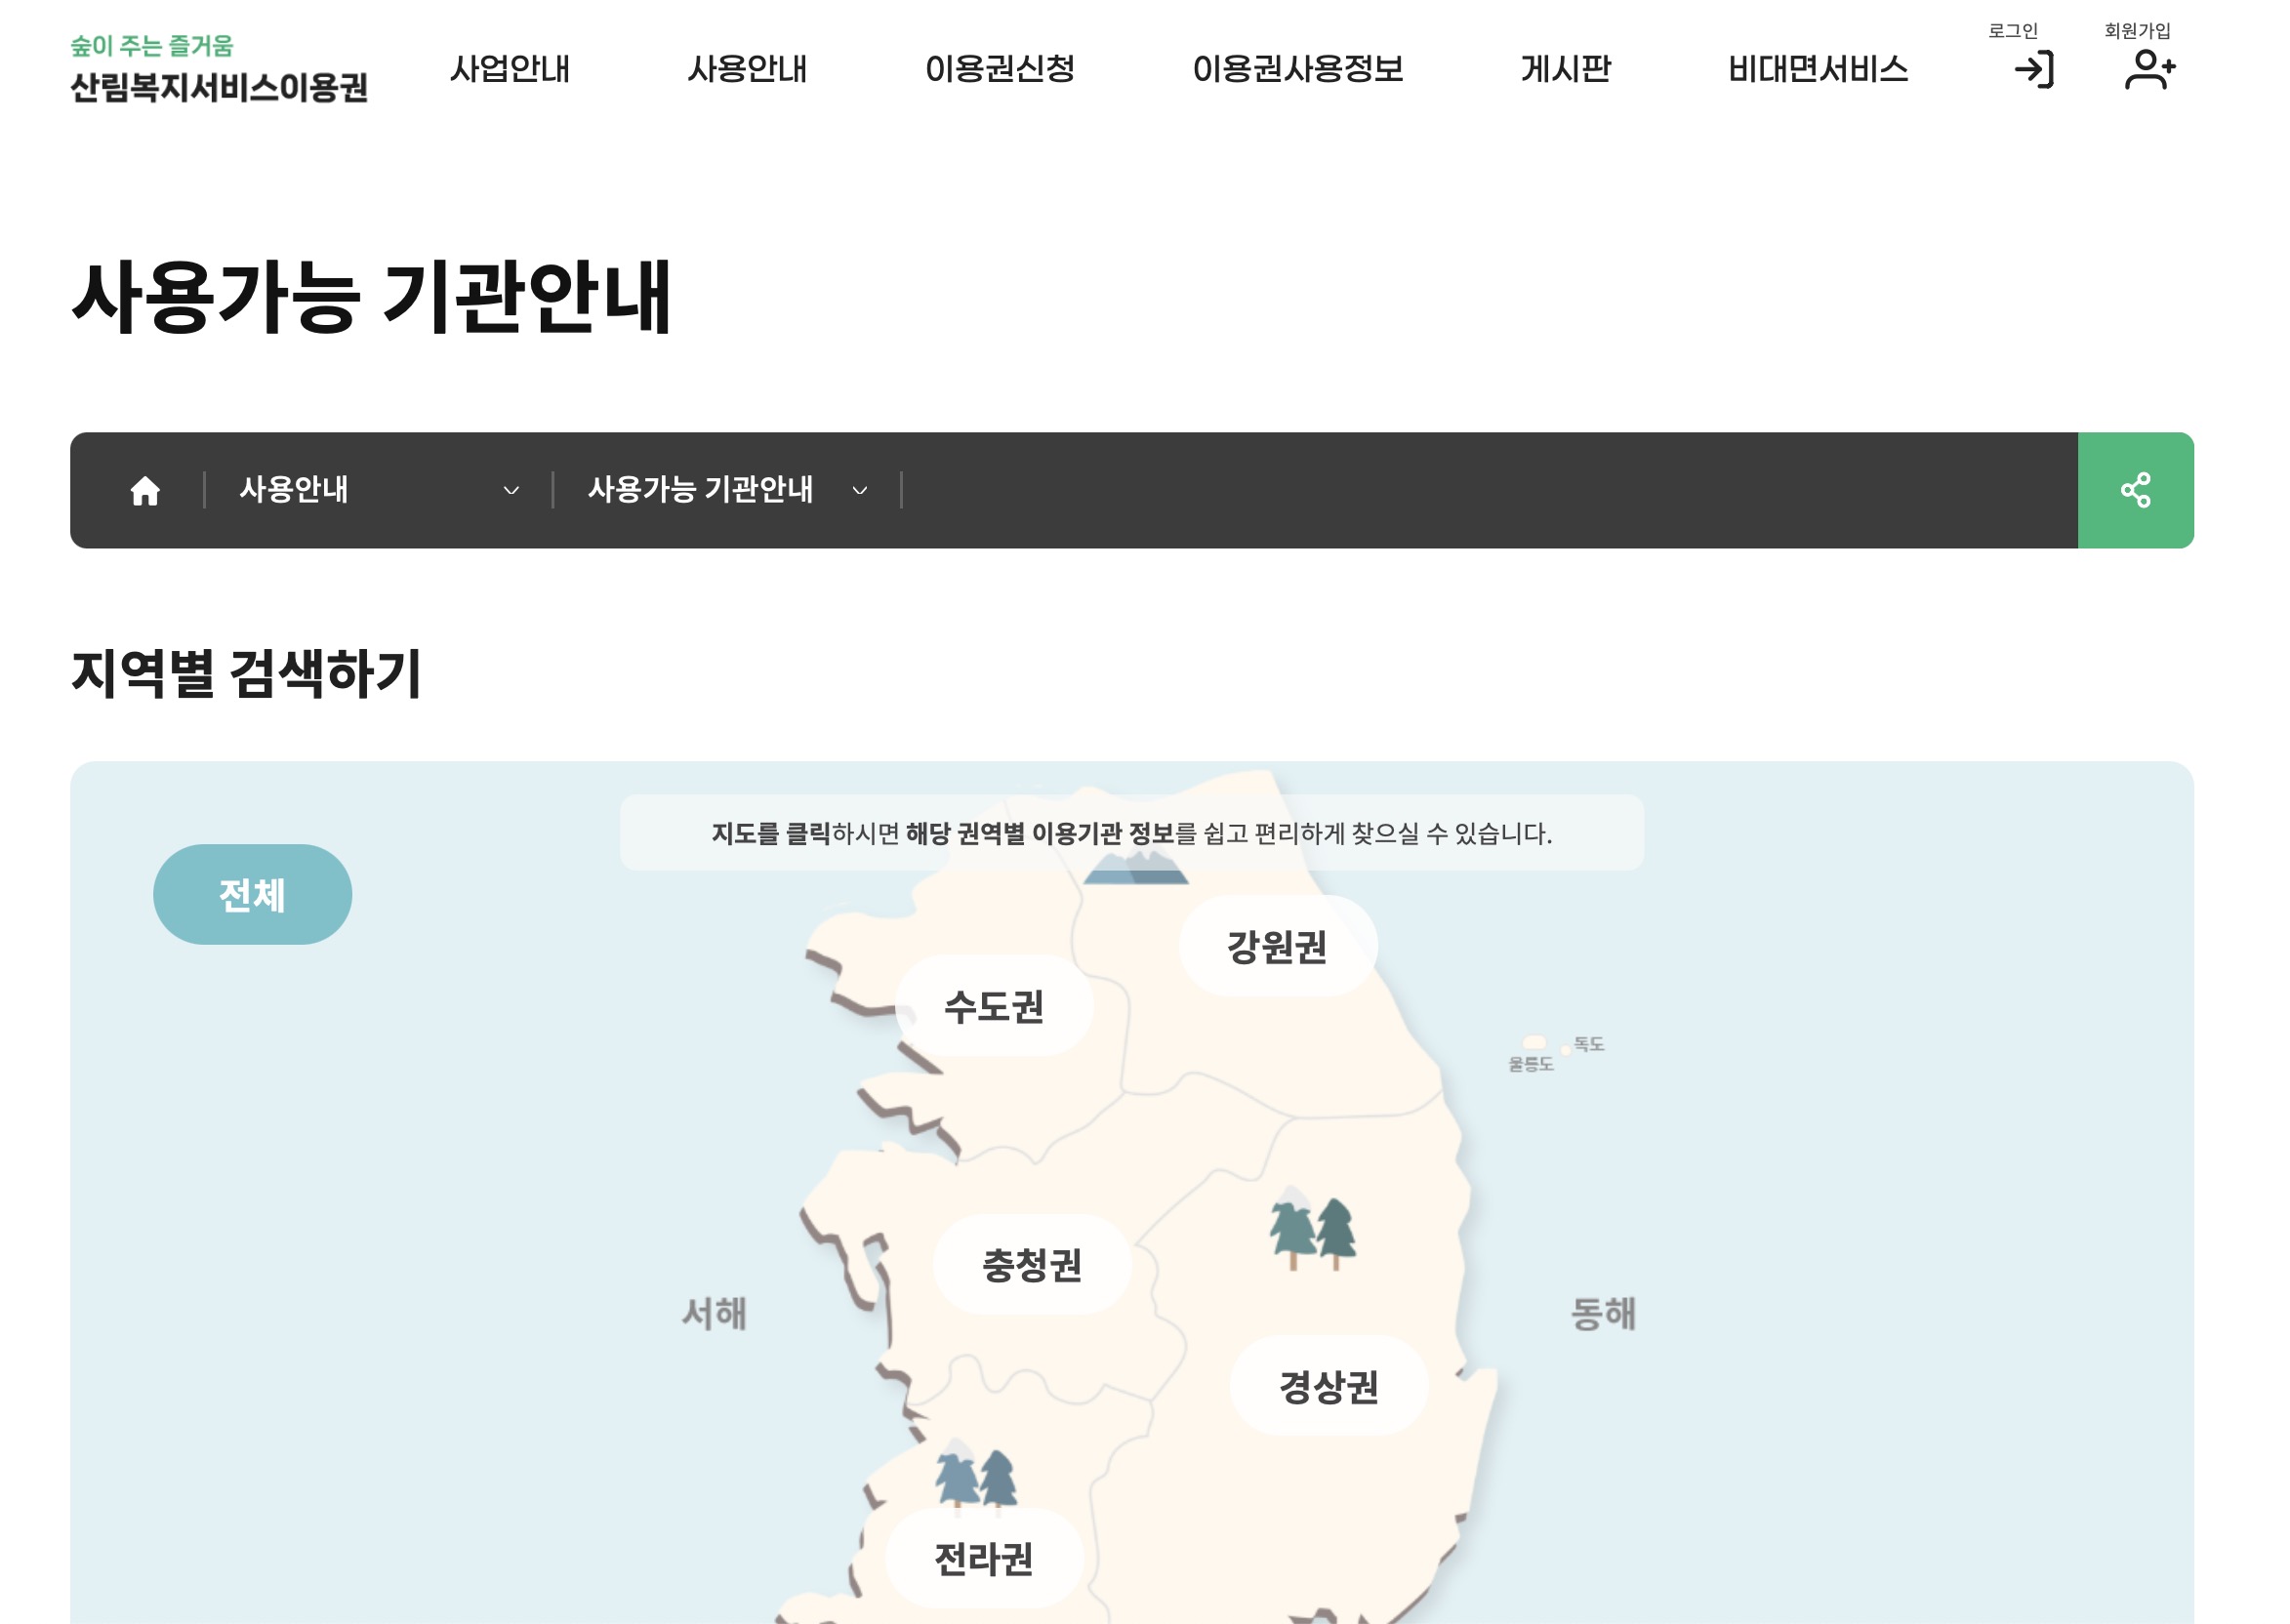
Task: Expand the 사용안내 breadcrumb dropdown
Action: click(380, 491)
